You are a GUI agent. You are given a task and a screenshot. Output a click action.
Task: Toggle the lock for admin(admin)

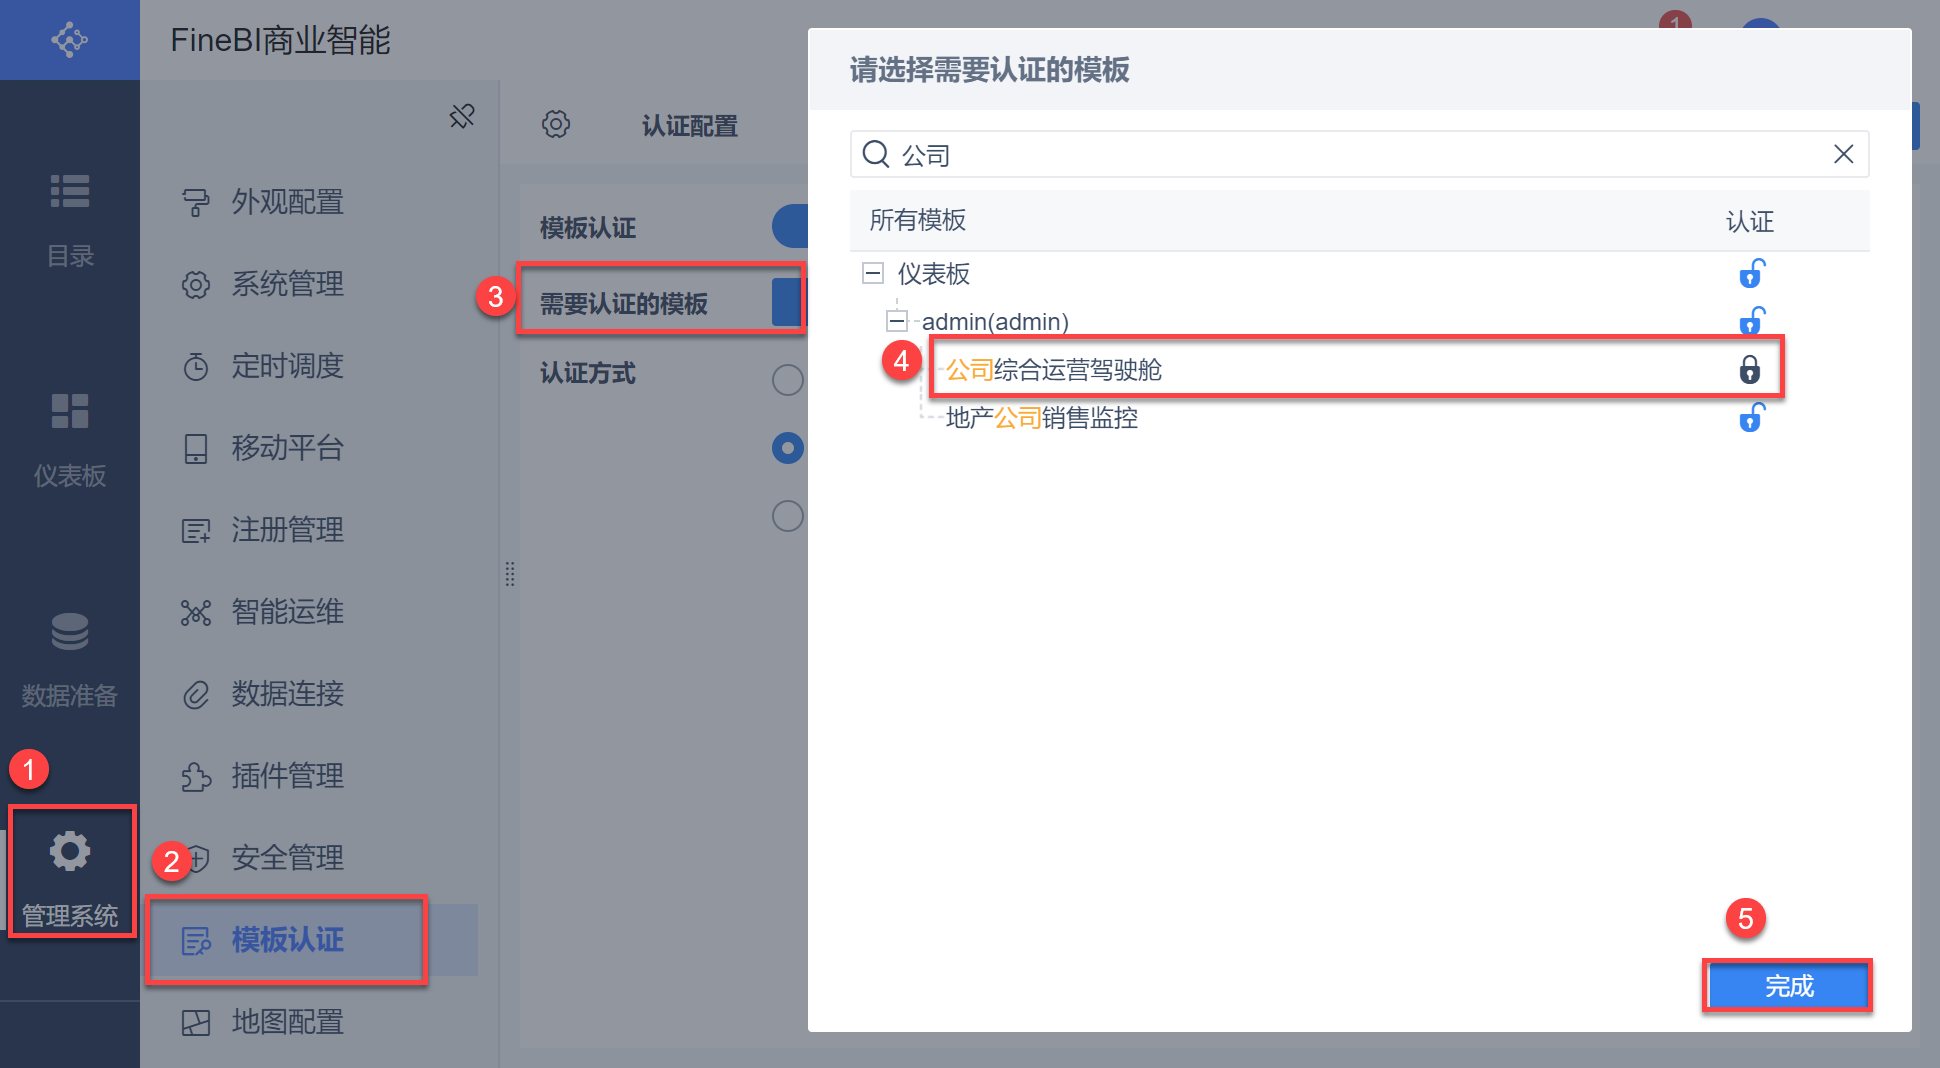point(1751,321)
